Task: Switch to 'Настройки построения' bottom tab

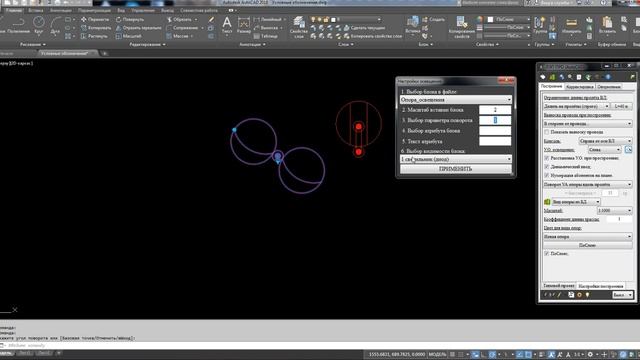Action: 600,286
